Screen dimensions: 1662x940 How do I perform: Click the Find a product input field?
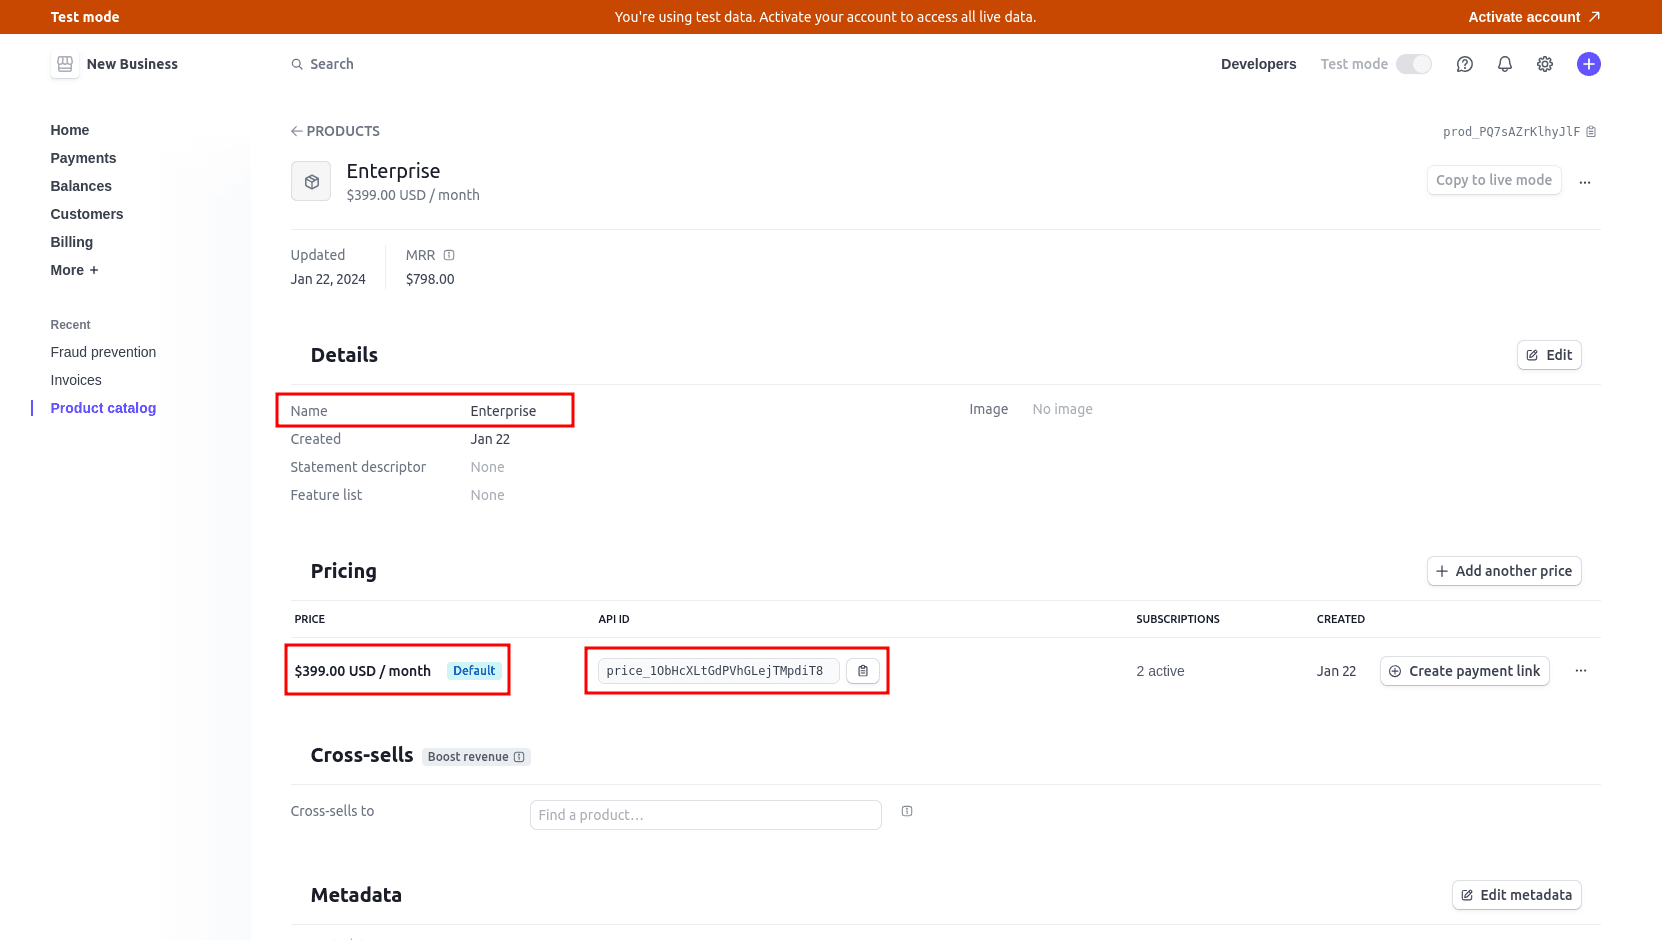click(x=705, y=815)
